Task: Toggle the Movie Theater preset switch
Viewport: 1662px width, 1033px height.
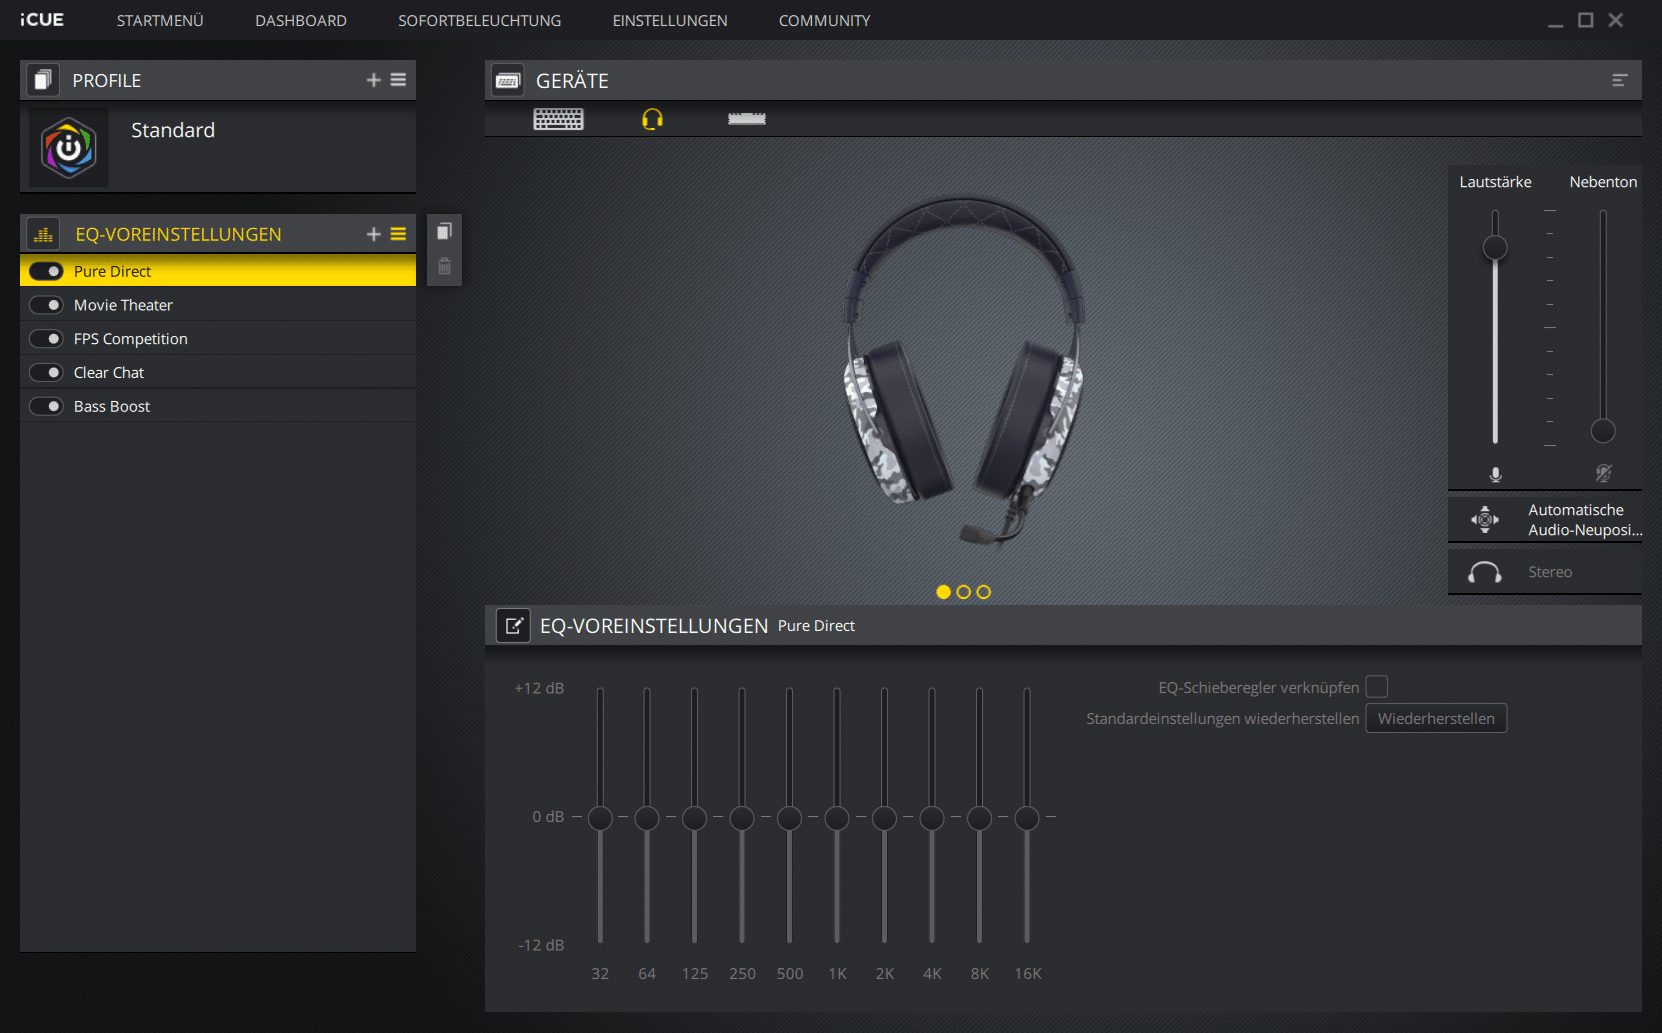Action: point(46,305)
